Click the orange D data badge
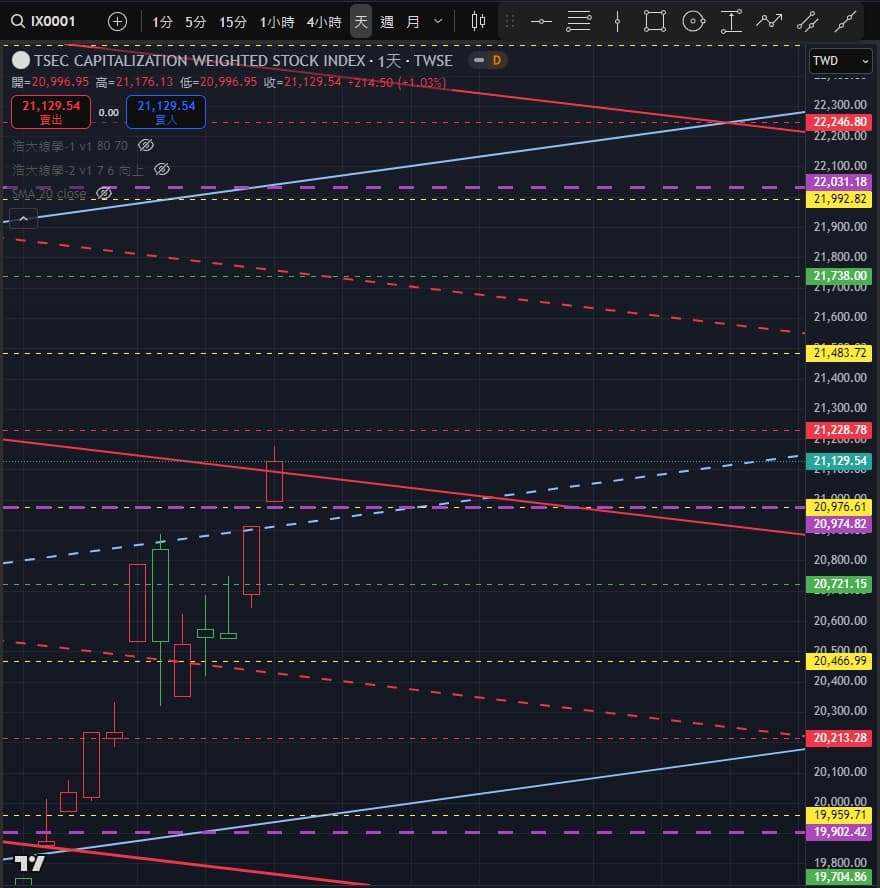 pyautogui.click(x=497, y=60)
